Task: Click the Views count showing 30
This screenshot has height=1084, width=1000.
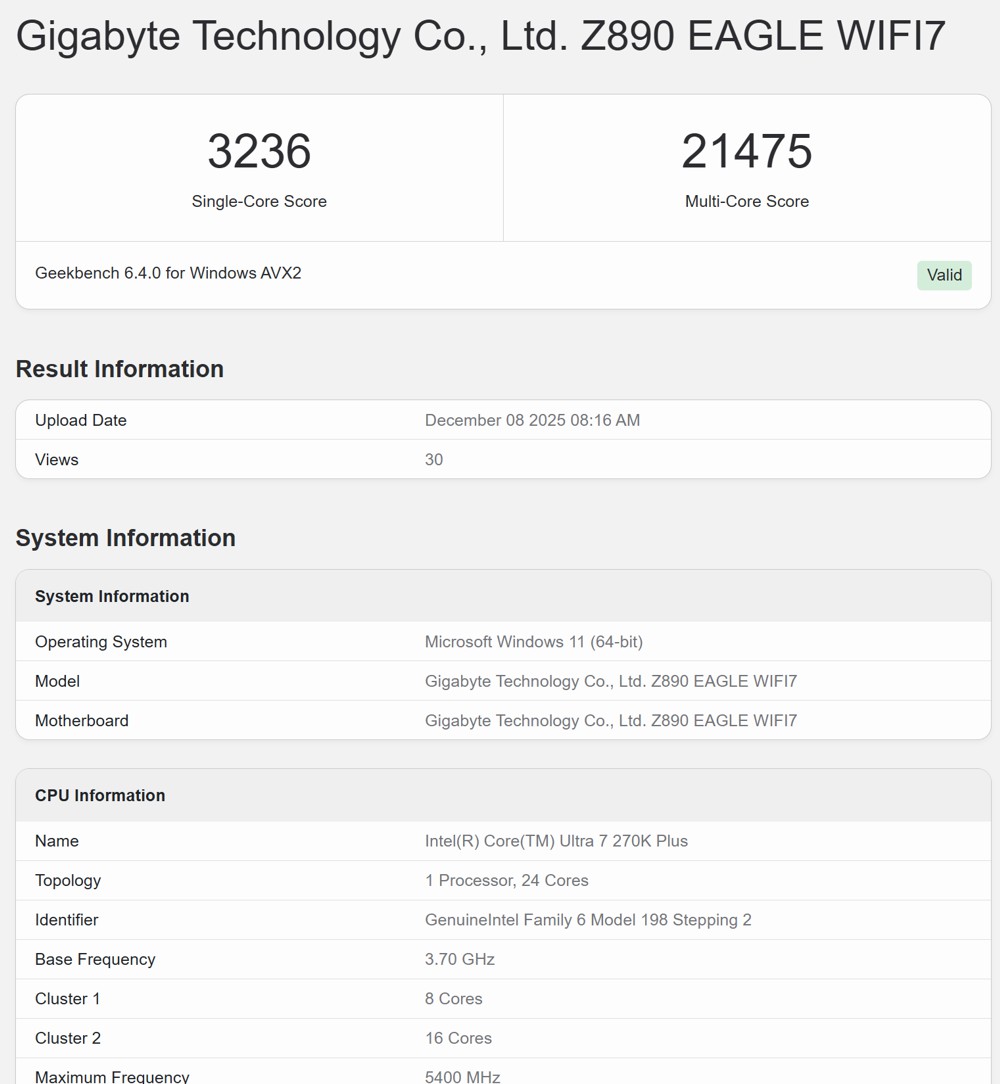Action: (434, 460)
